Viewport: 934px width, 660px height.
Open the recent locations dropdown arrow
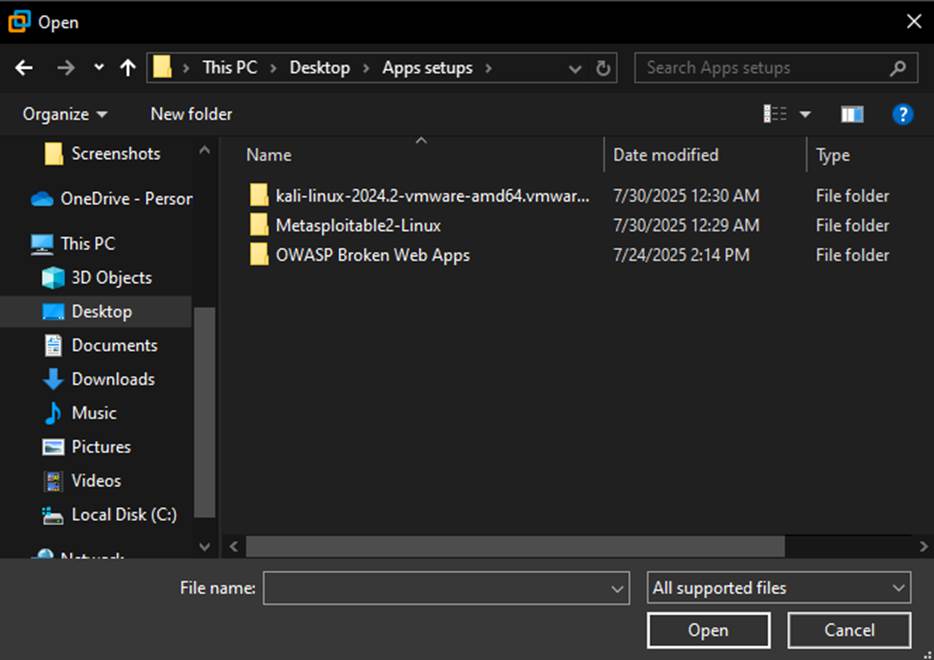tap(99, 67)
